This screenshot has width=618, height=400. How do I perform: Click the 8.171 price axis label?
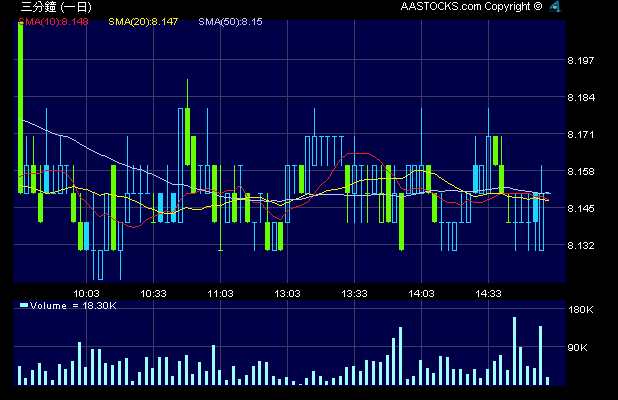(x=581, y=134)
